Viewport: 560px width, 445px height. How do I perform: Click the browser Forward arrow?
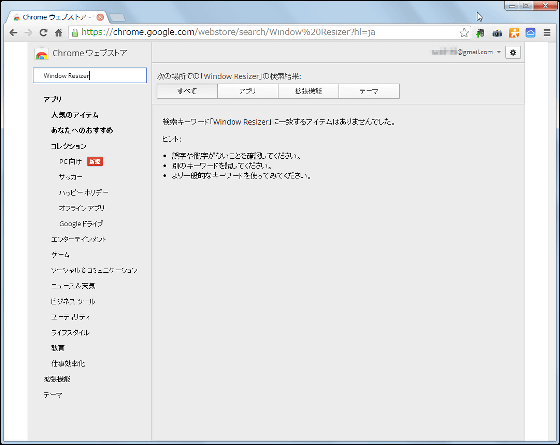coord(28,32)
